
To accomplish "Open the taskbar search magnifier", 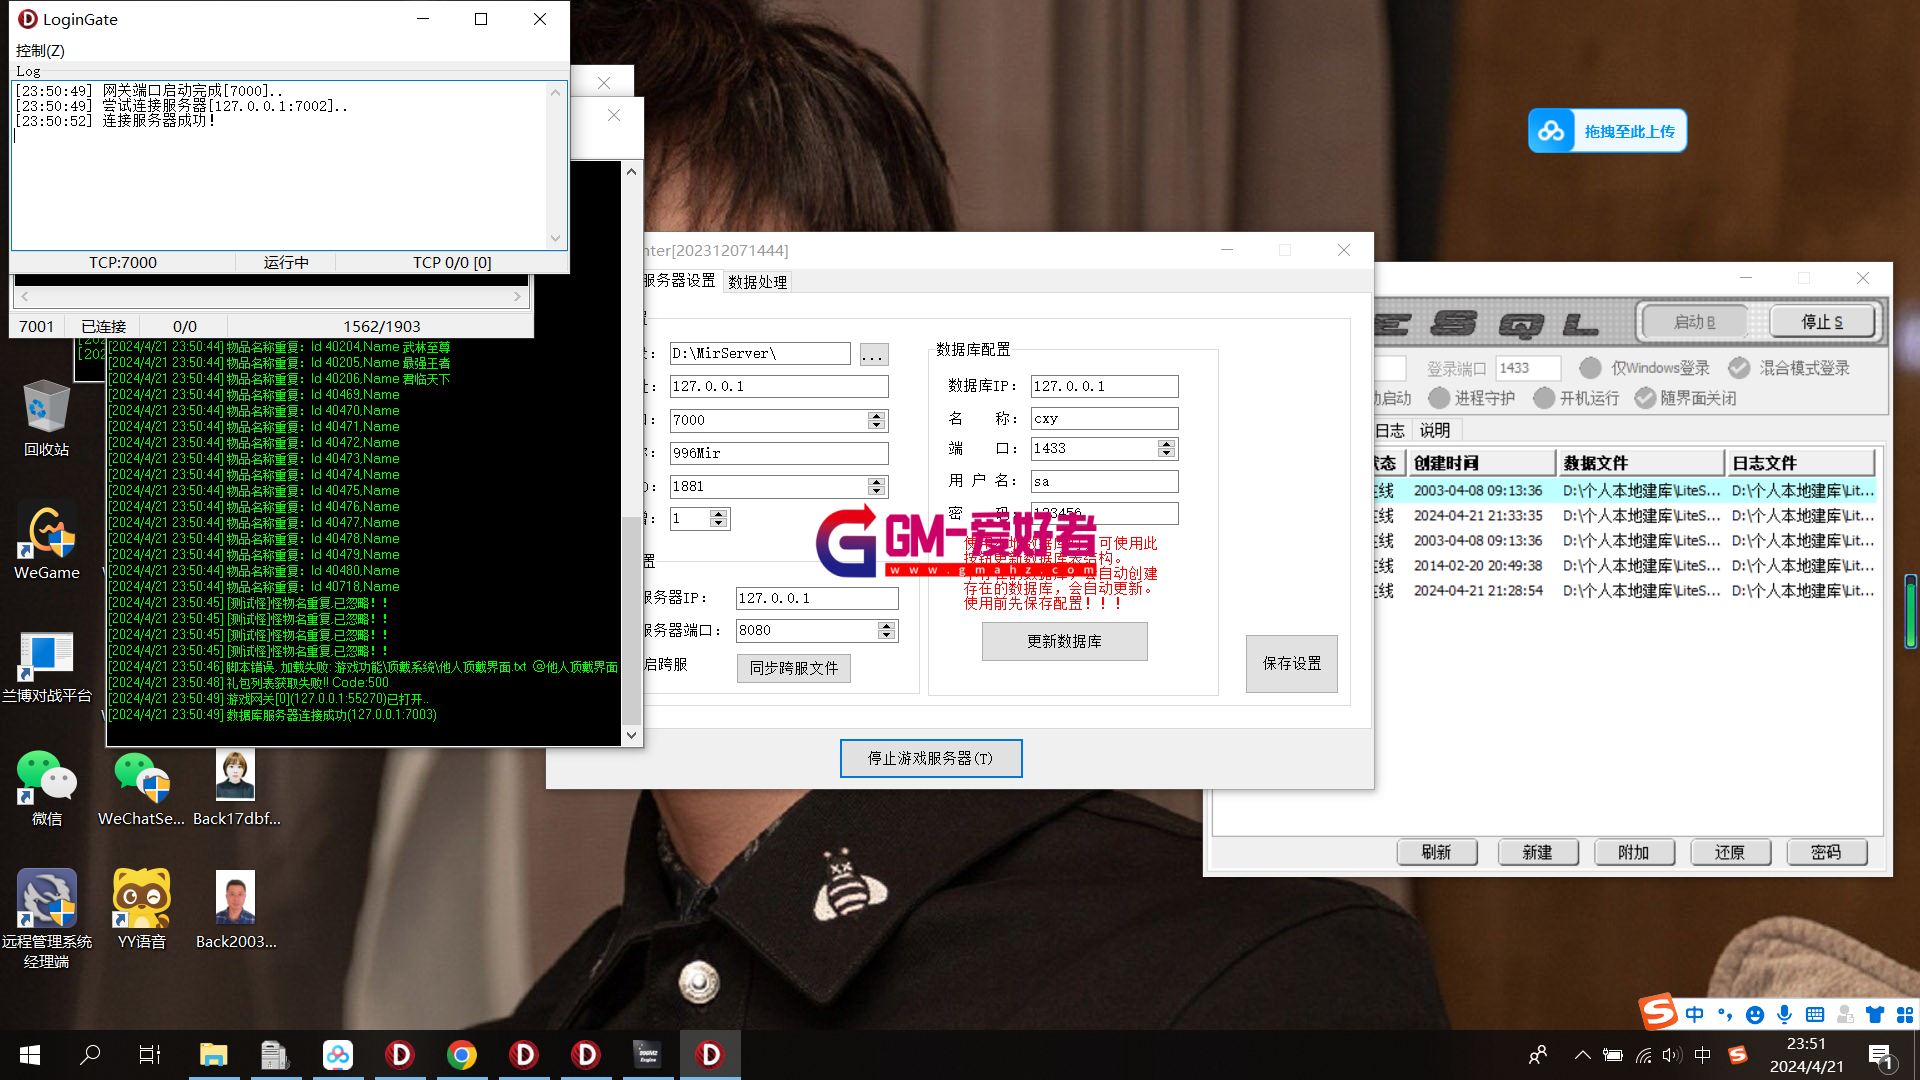I will (x=90, y=1054).
